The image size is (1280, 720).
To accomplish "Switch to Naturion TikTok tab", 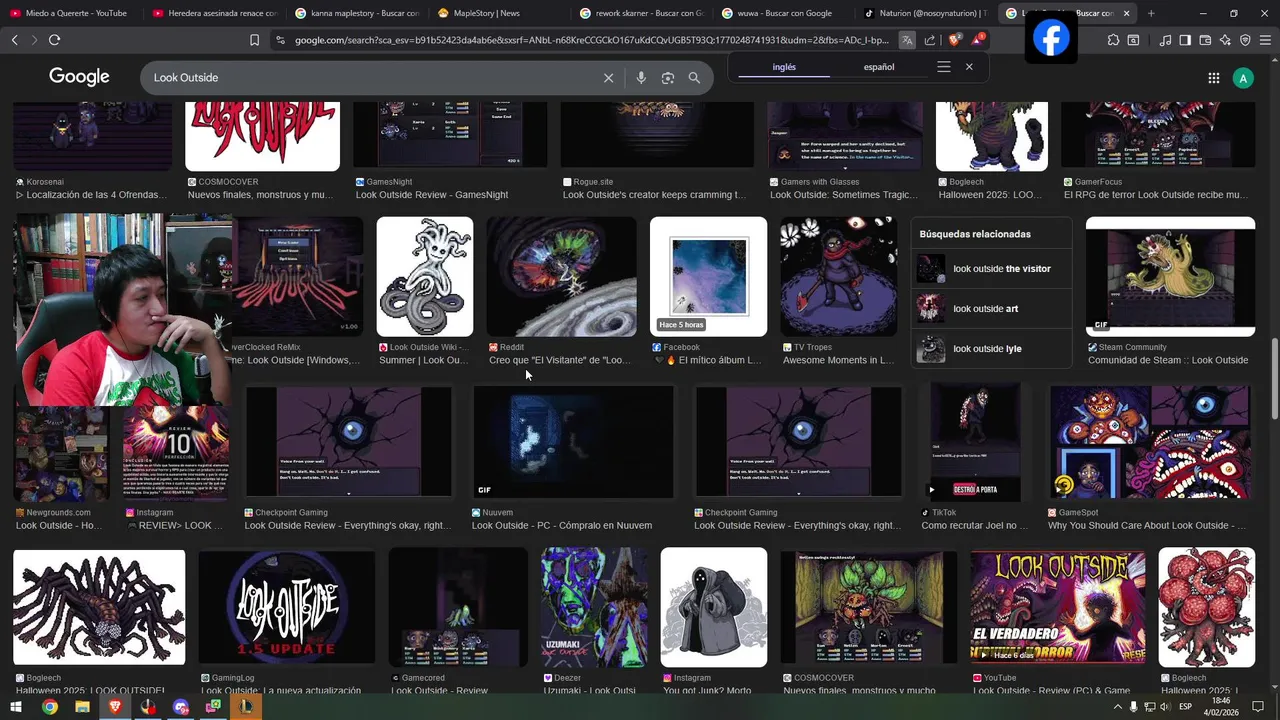I will pyautogui.click(x=925, y=13).
